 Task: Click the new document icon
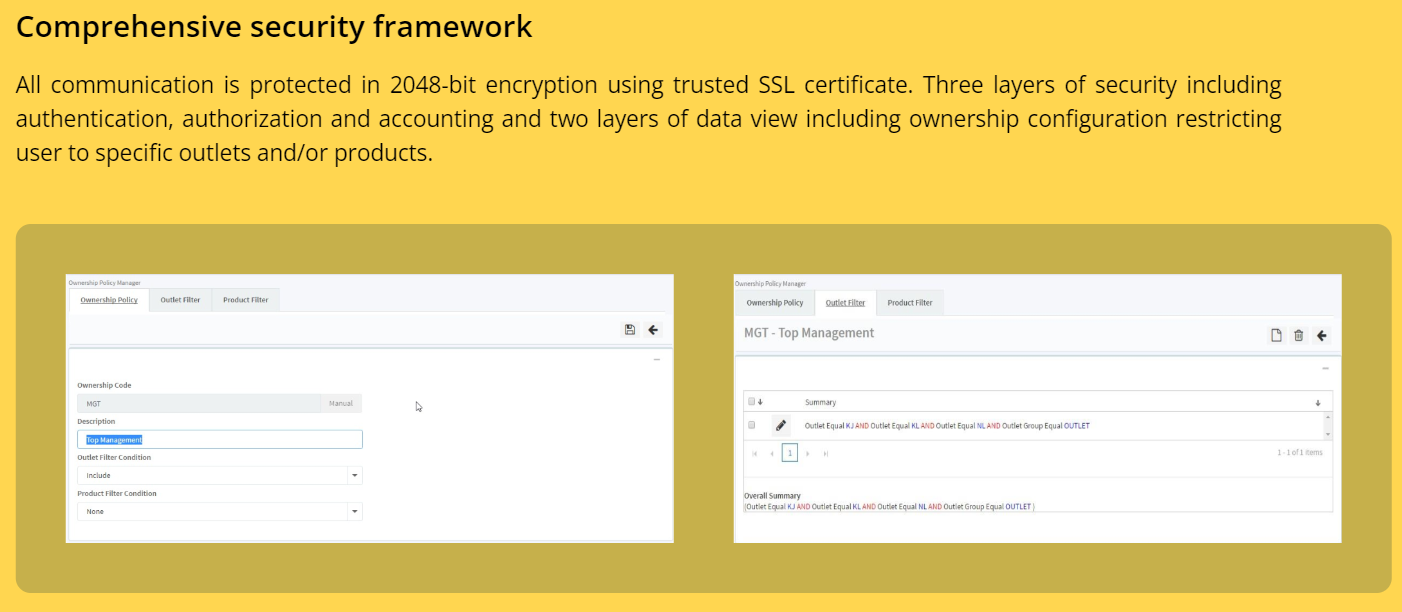1276,336
